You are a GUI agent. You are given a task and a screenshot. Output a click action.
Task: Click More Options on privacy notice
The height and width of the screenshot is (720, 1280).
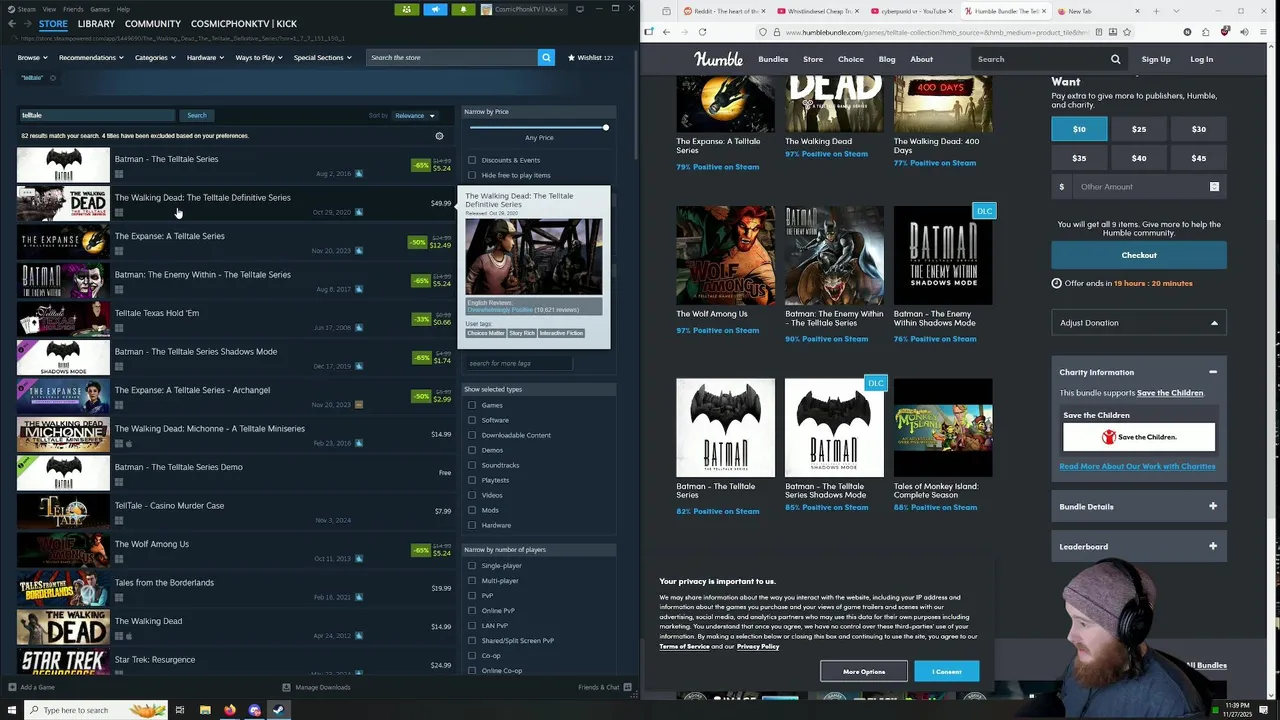(864, 672)
